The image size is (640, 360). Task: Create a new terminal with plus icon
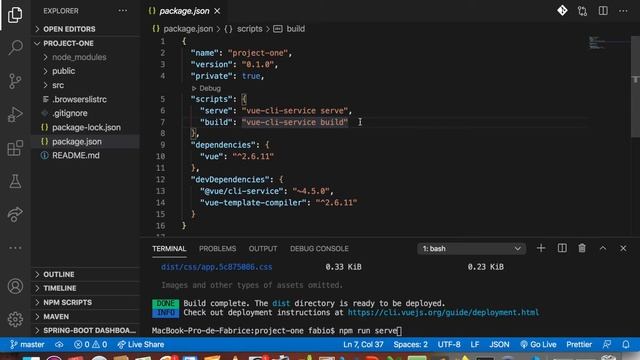click(x=541, y=248)
